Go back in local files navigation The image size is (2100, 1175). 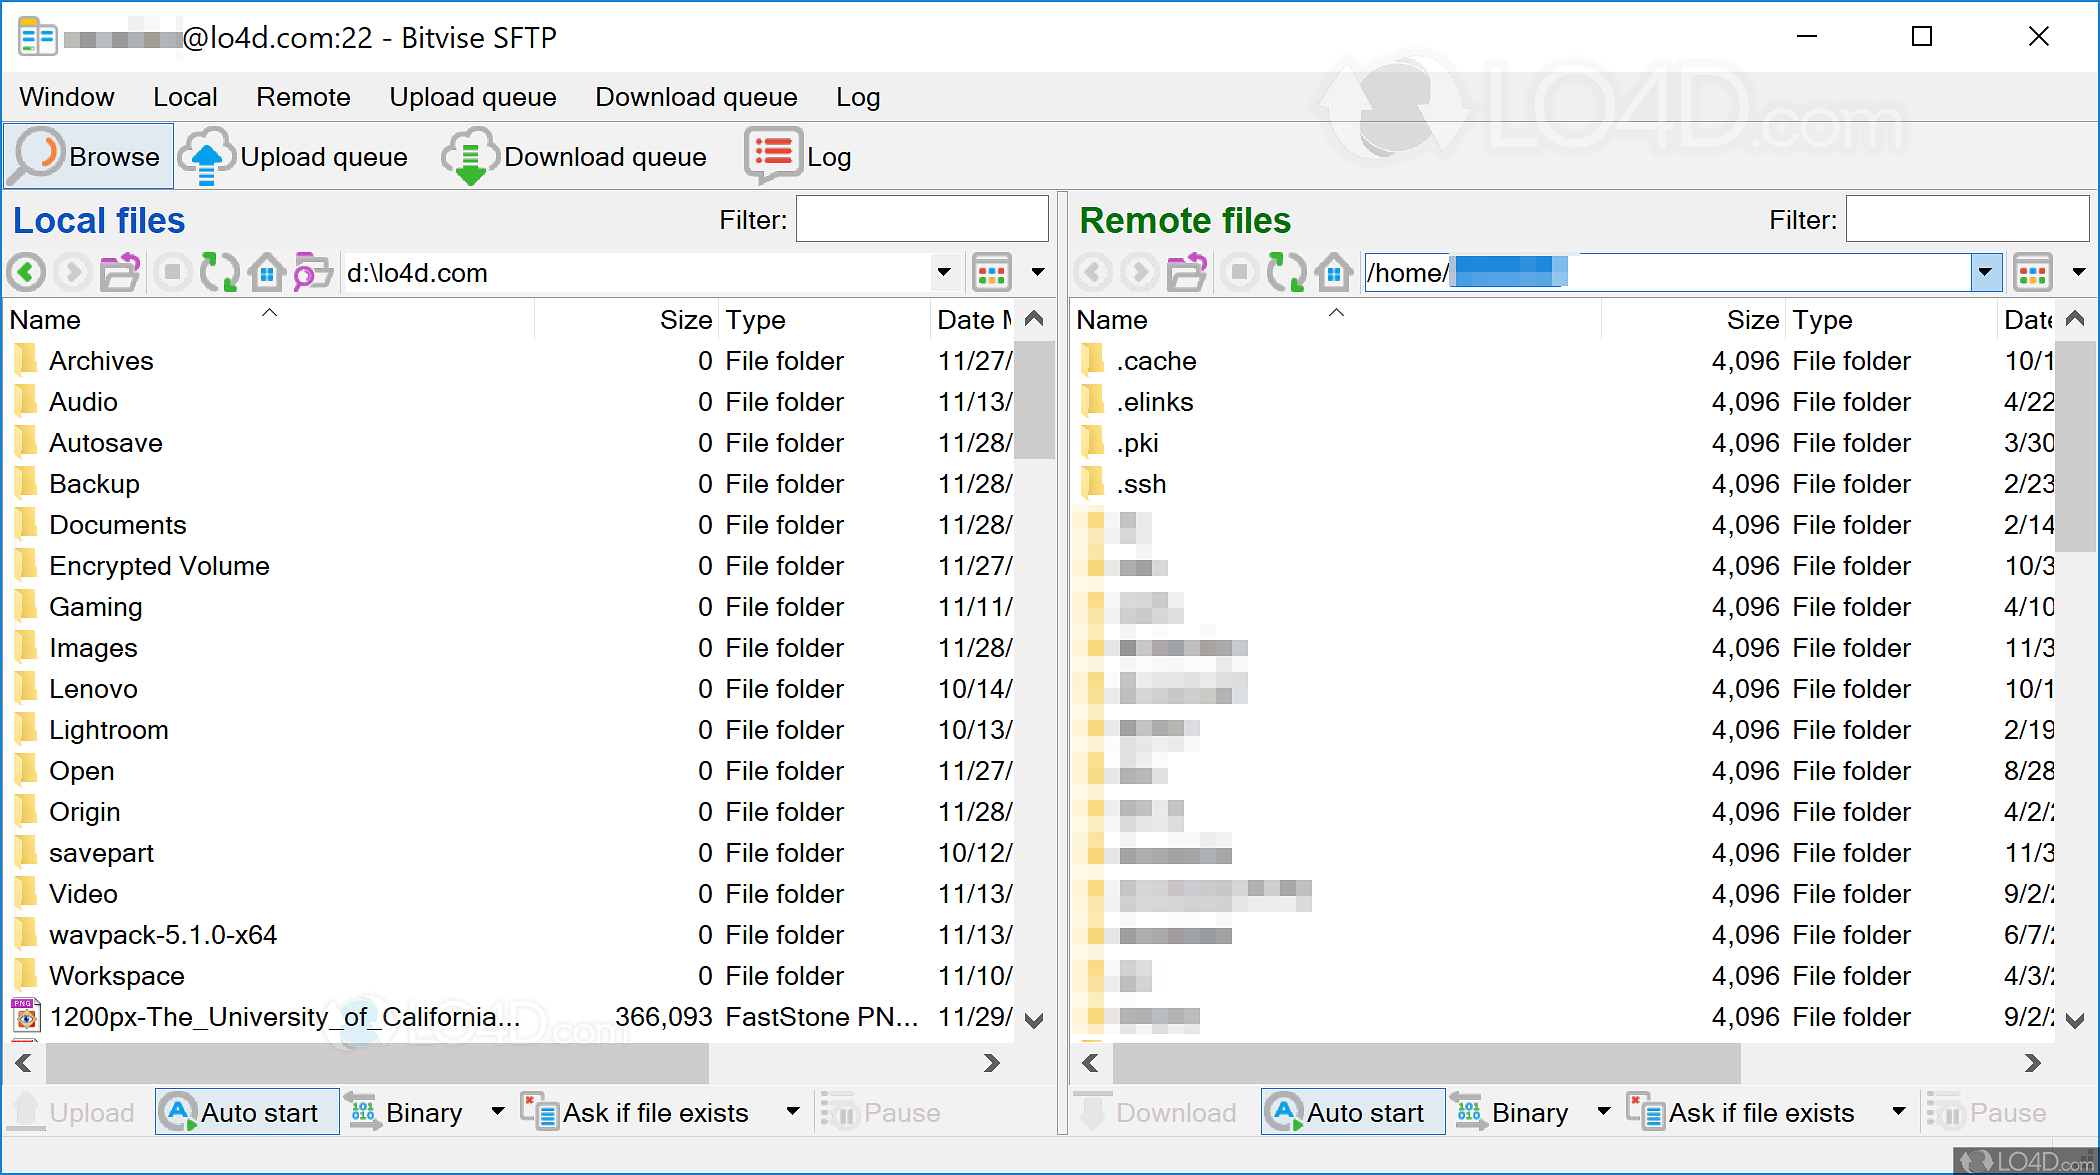pos(27,272)
